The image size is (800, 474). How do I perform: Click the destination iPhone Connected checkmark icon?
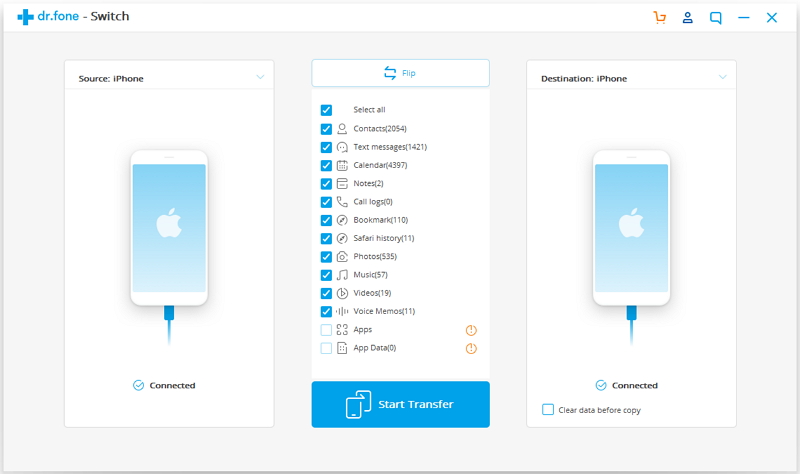click(601, 385)
